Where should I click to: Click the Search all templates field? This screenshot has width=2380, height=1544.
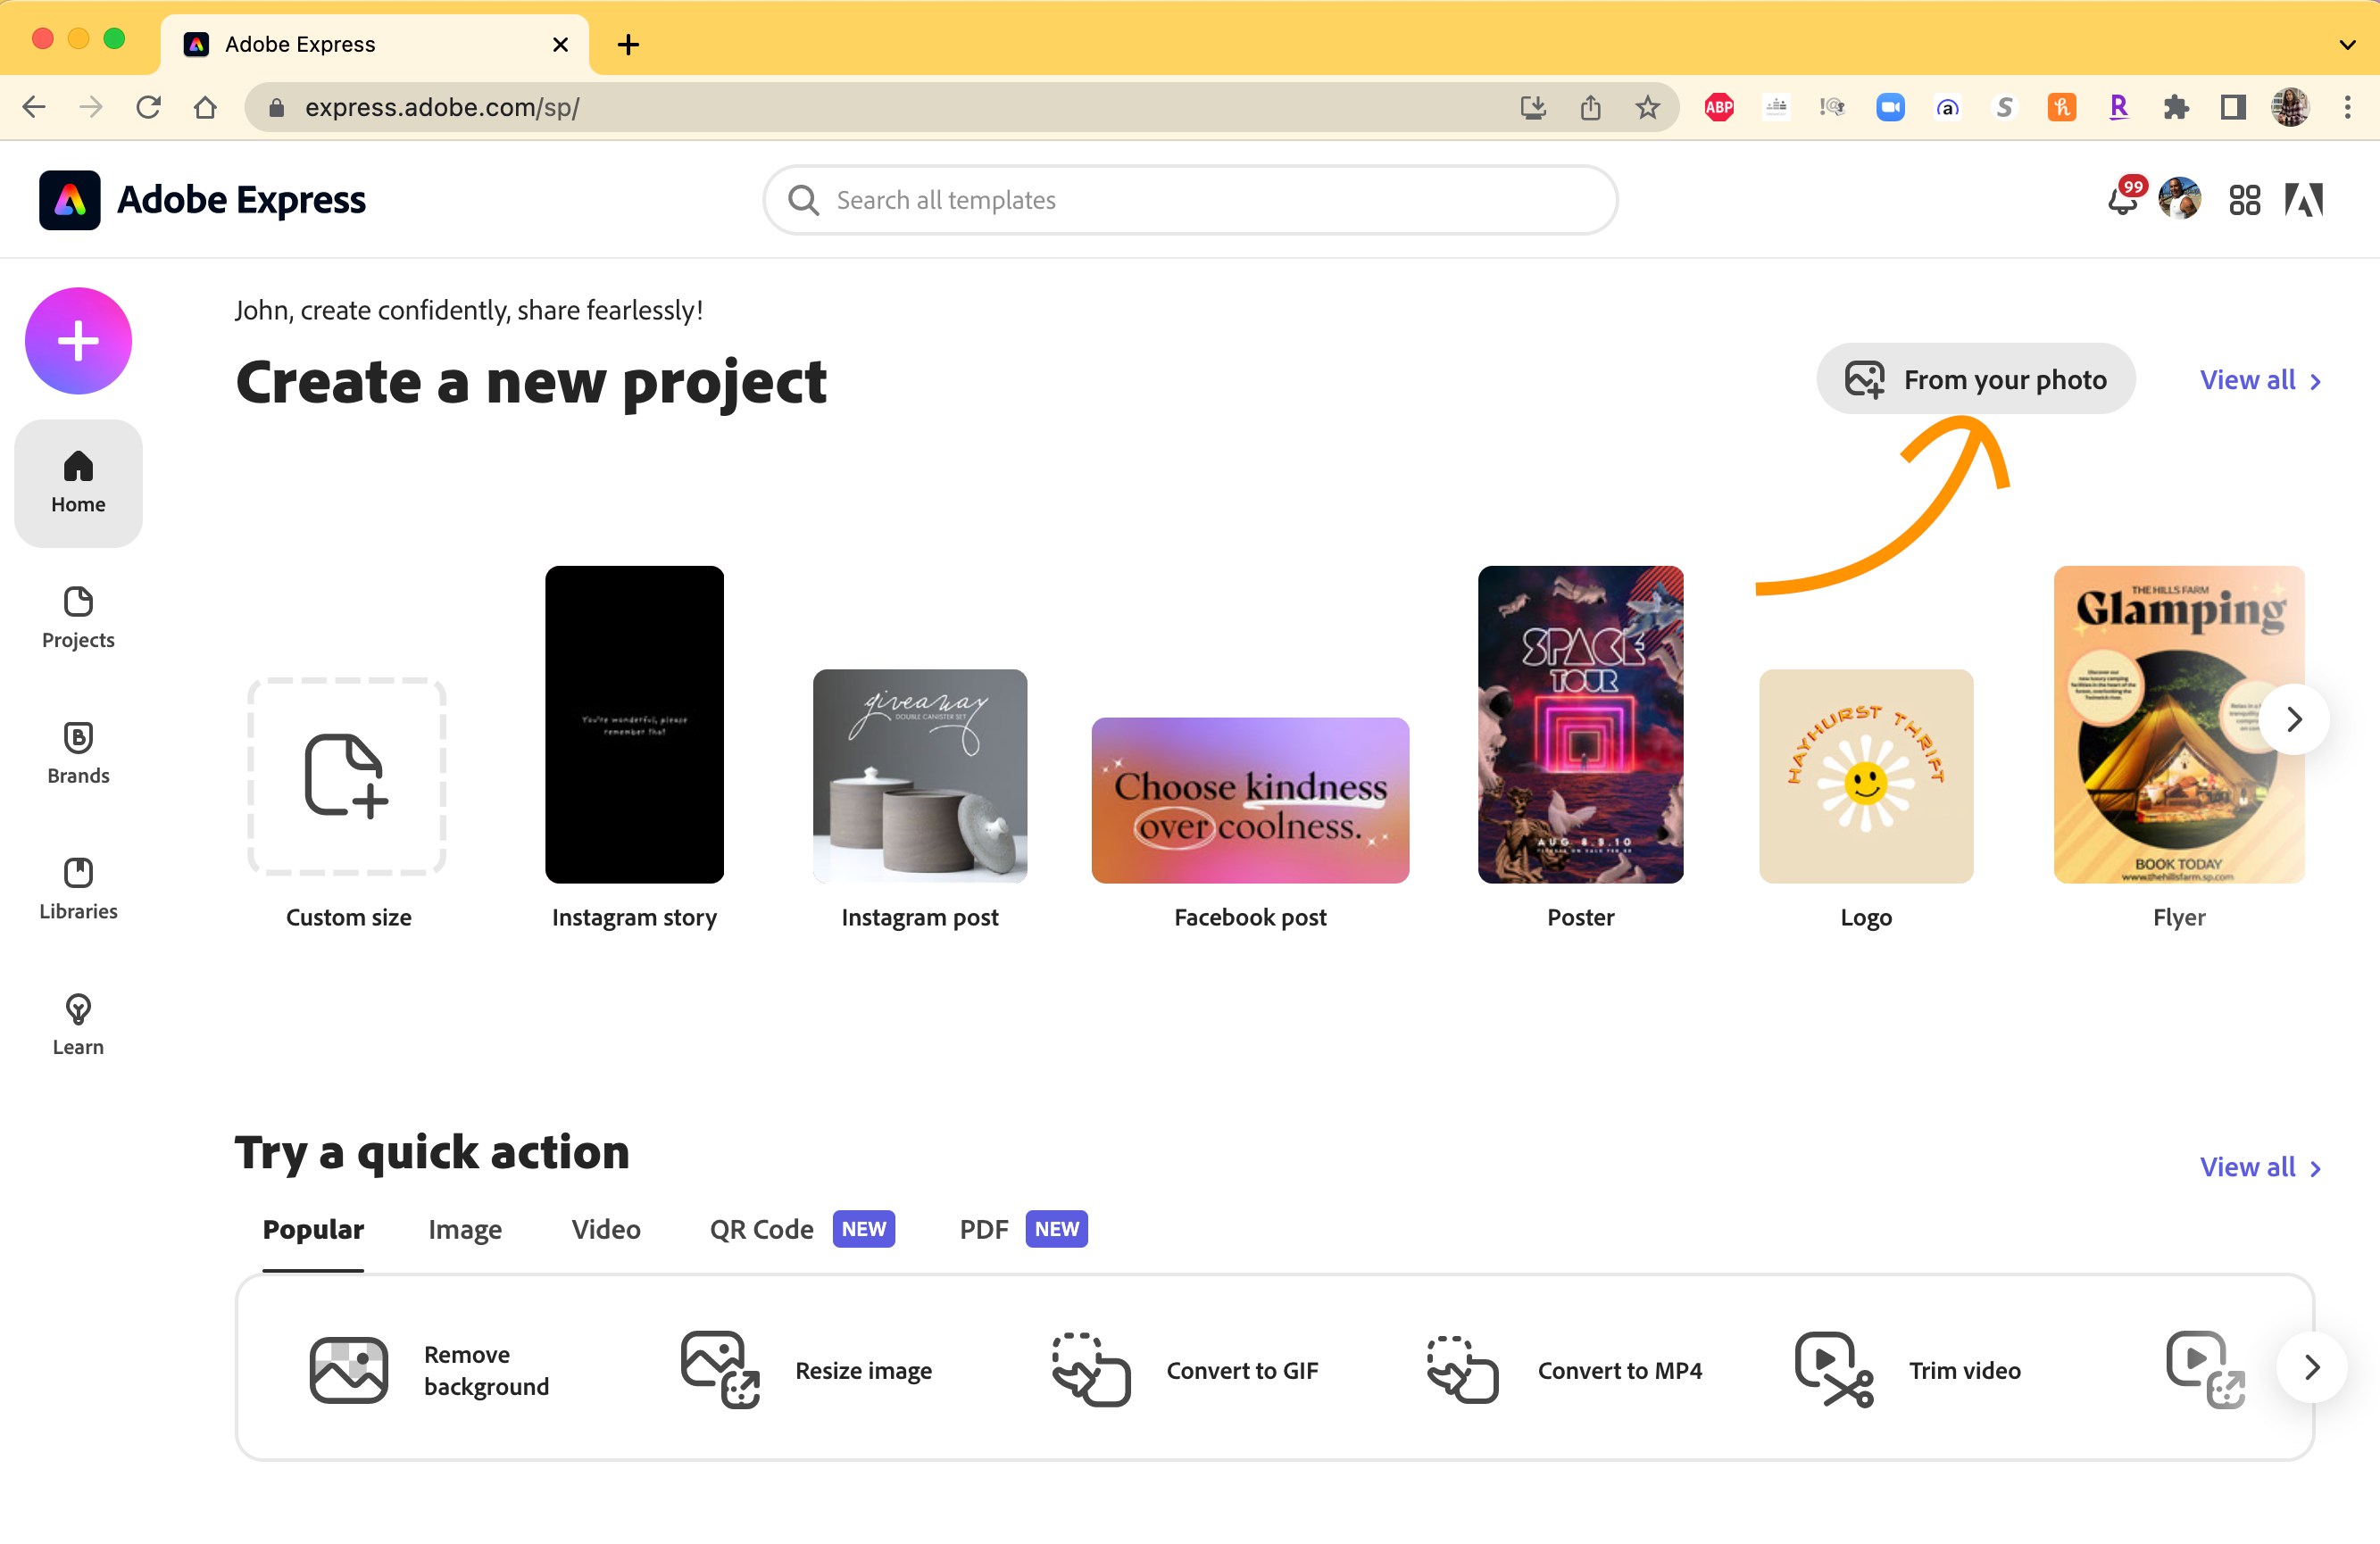(1190, 200)
